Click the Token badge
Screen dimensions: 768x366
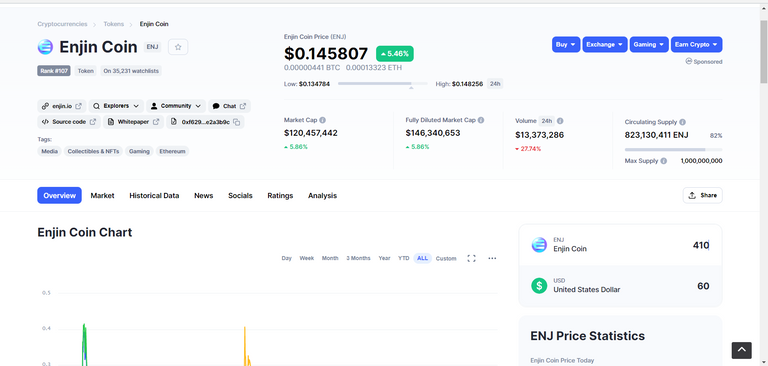click(x=86, y=71)
